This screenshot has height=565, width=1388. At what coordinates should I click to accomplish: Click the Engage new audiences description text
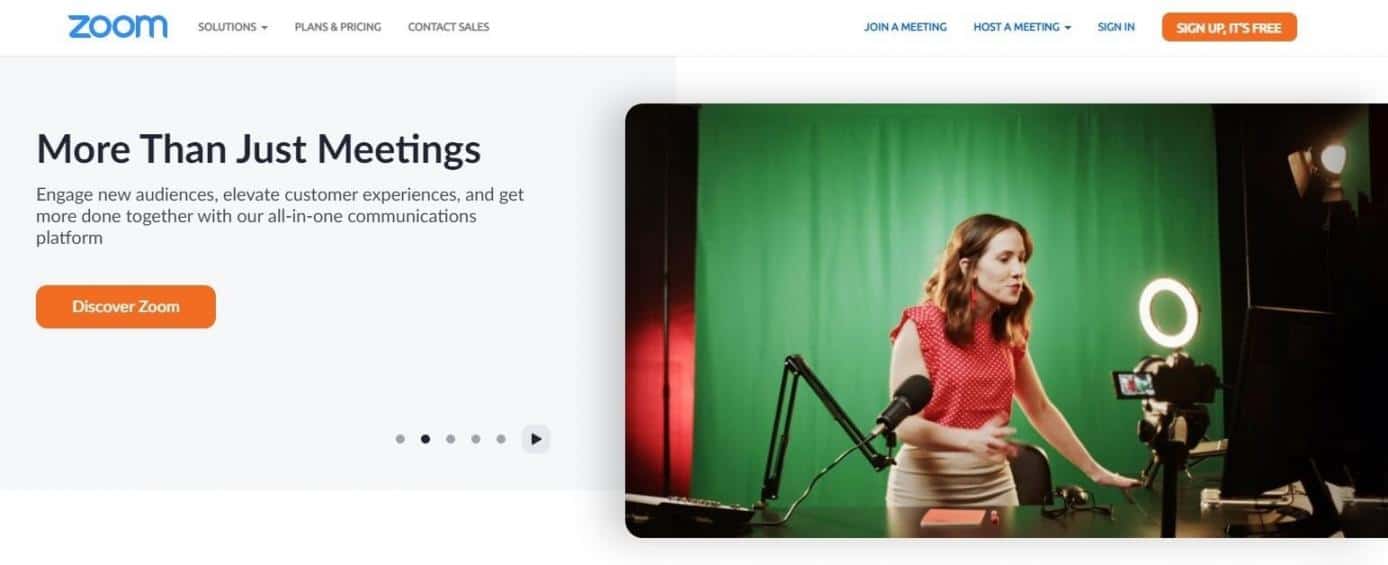pyautogui.click(x=280, y=216)
